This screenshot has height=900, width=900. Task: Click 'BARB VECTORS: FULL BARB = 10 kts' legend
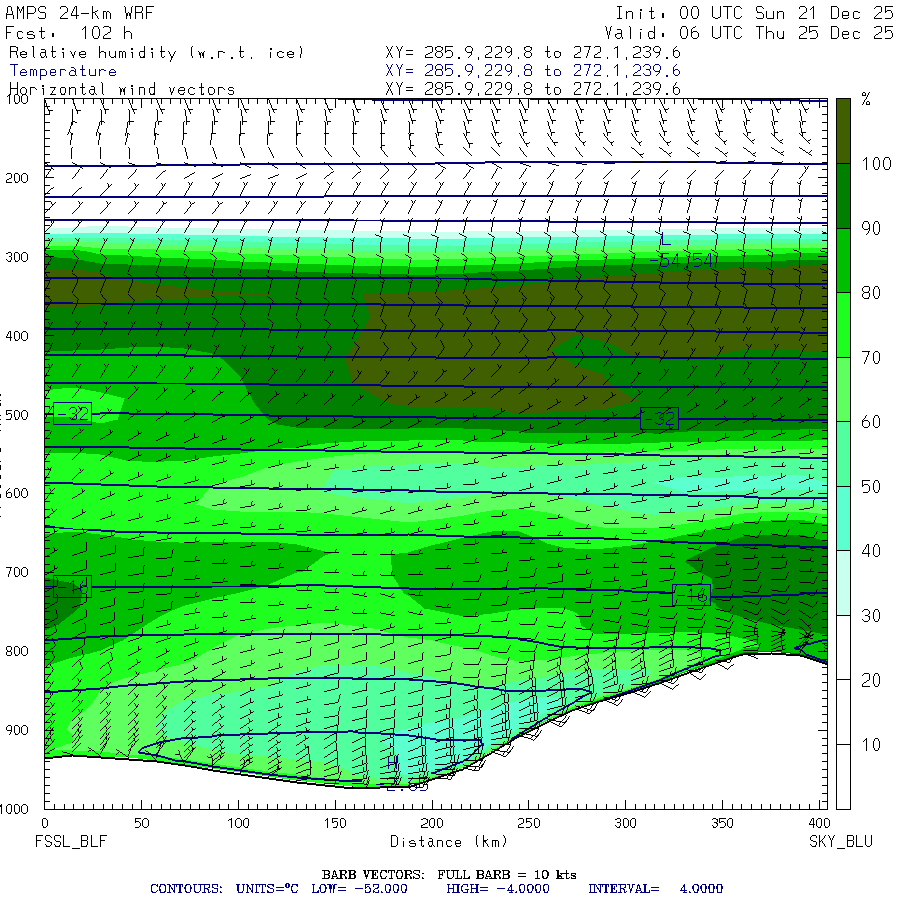(x=449, y=875)
